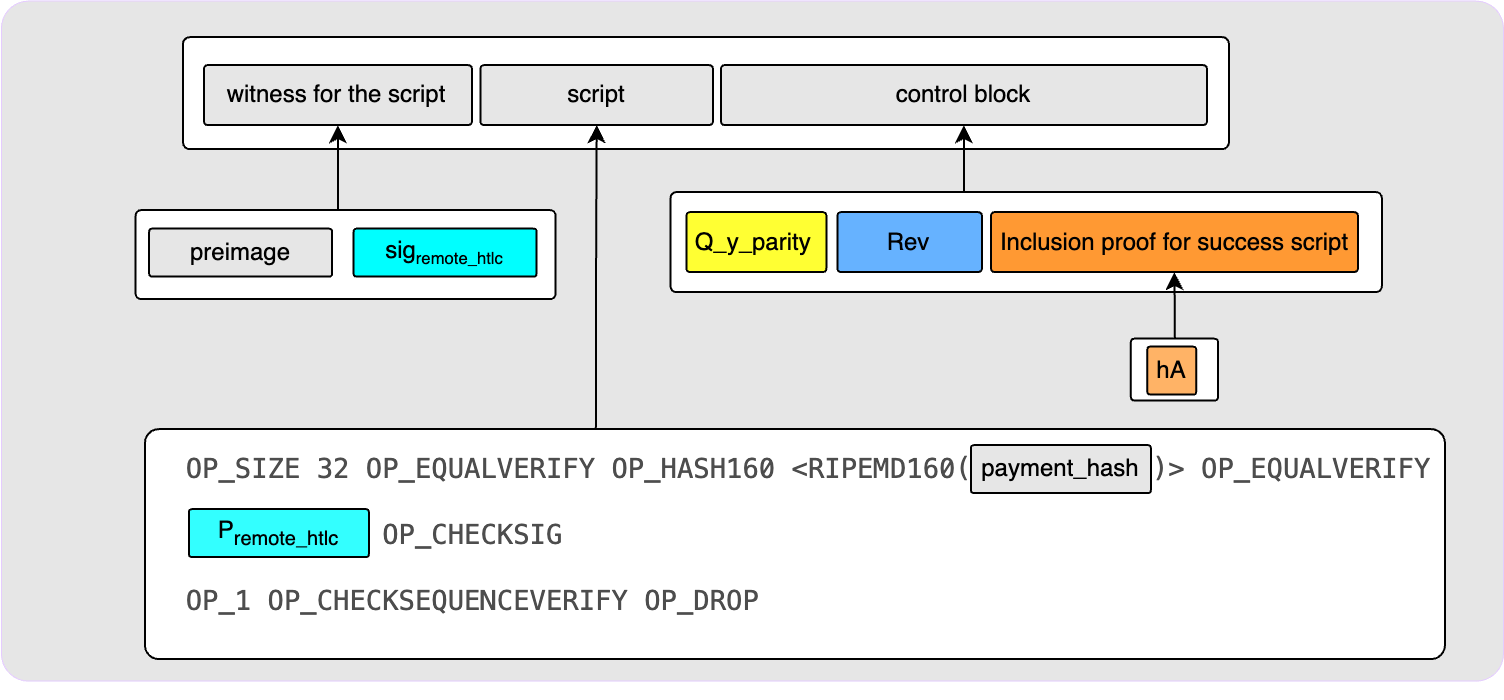This screenshot has height=700, width=1504.
Task: Click the cyan P remote_htlc key box
Action: (279, 533)
